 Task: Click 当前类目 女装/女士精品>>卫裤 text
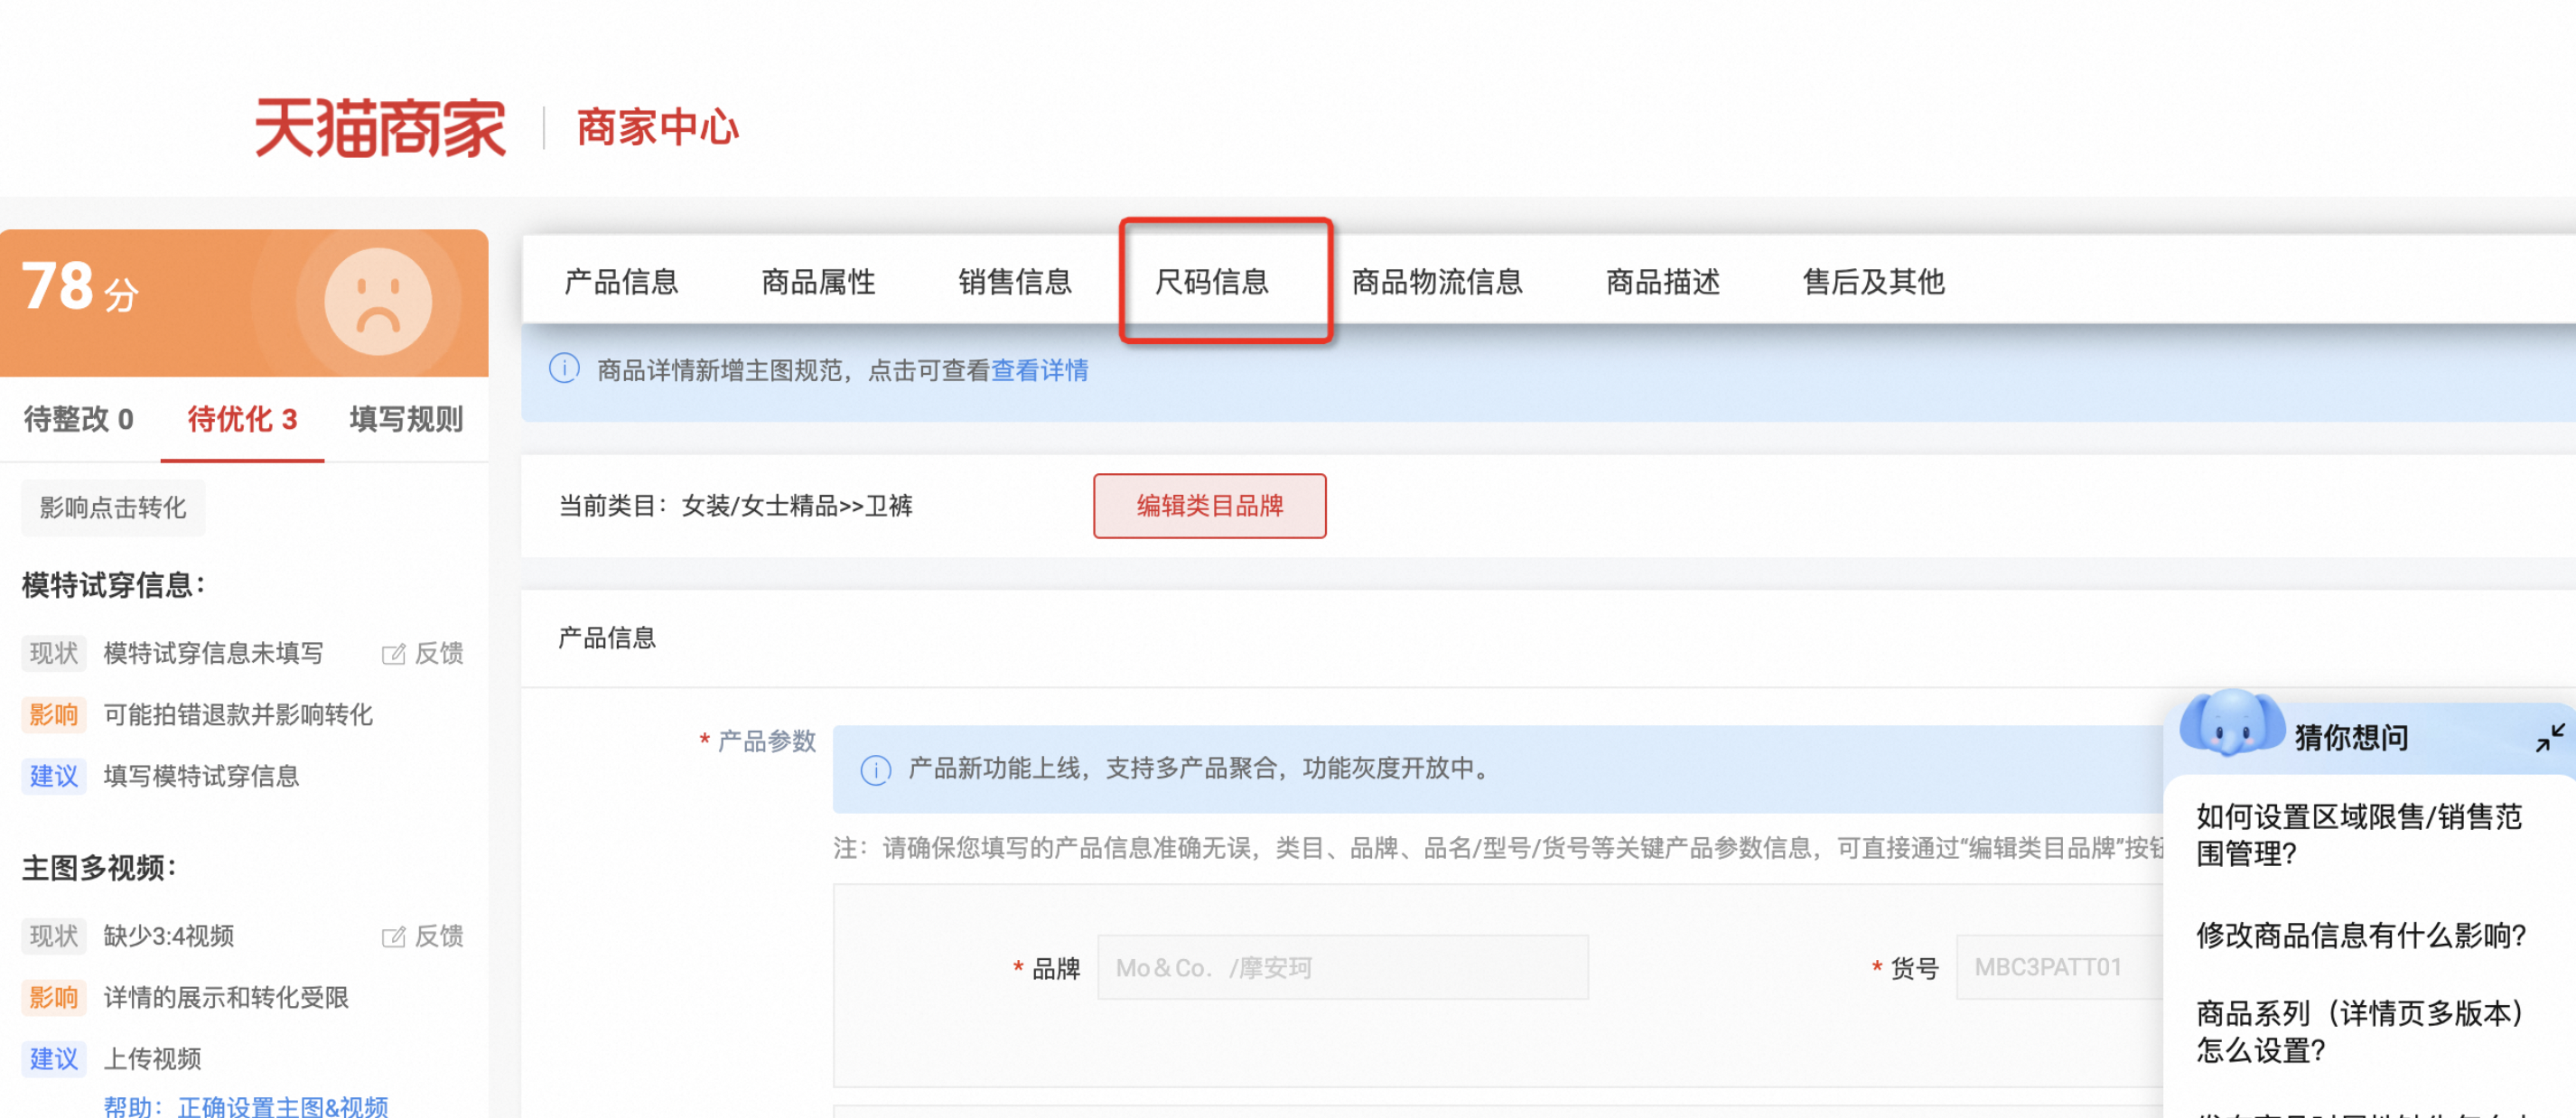click(x=735, y=506)
